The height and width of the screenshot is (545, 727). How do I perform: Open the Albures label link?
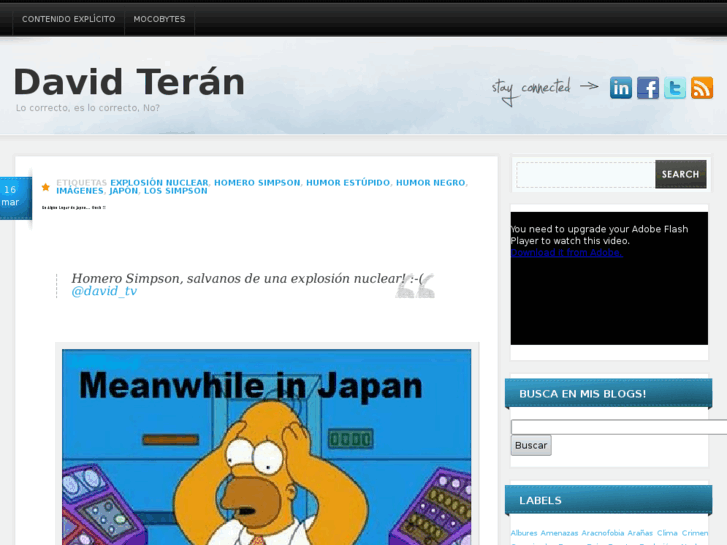pos(523,533)
